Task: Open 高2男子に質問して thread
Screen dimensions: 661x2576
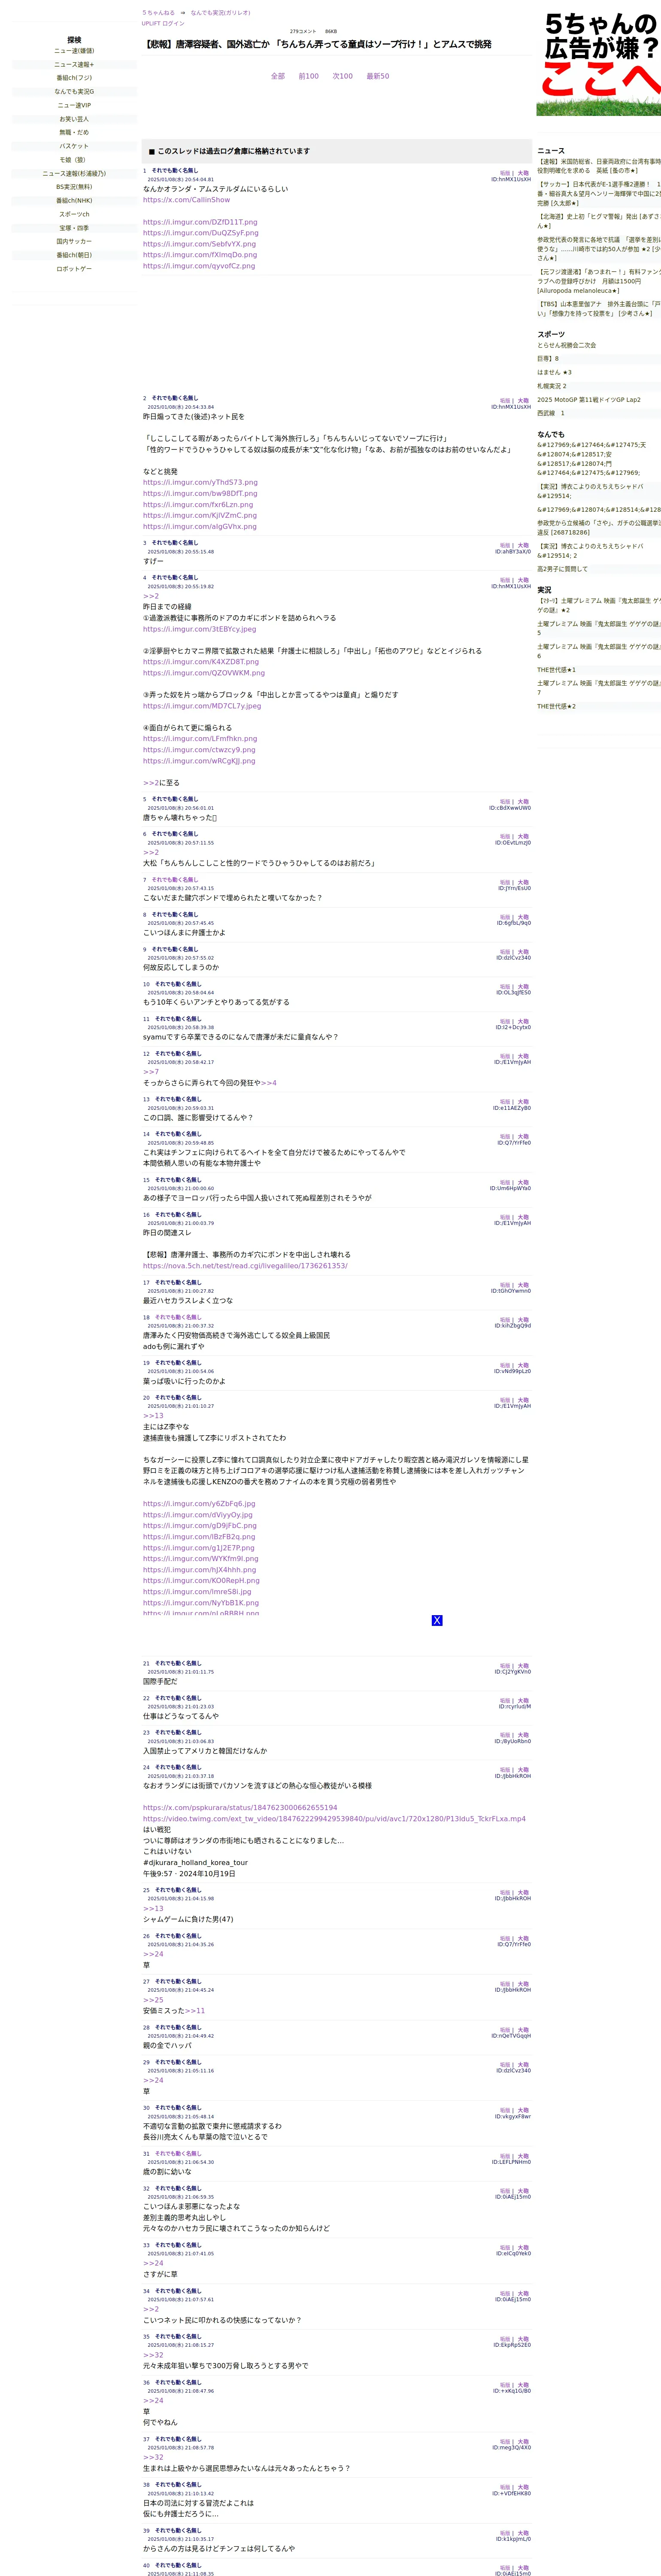Action: click(562, 569)
